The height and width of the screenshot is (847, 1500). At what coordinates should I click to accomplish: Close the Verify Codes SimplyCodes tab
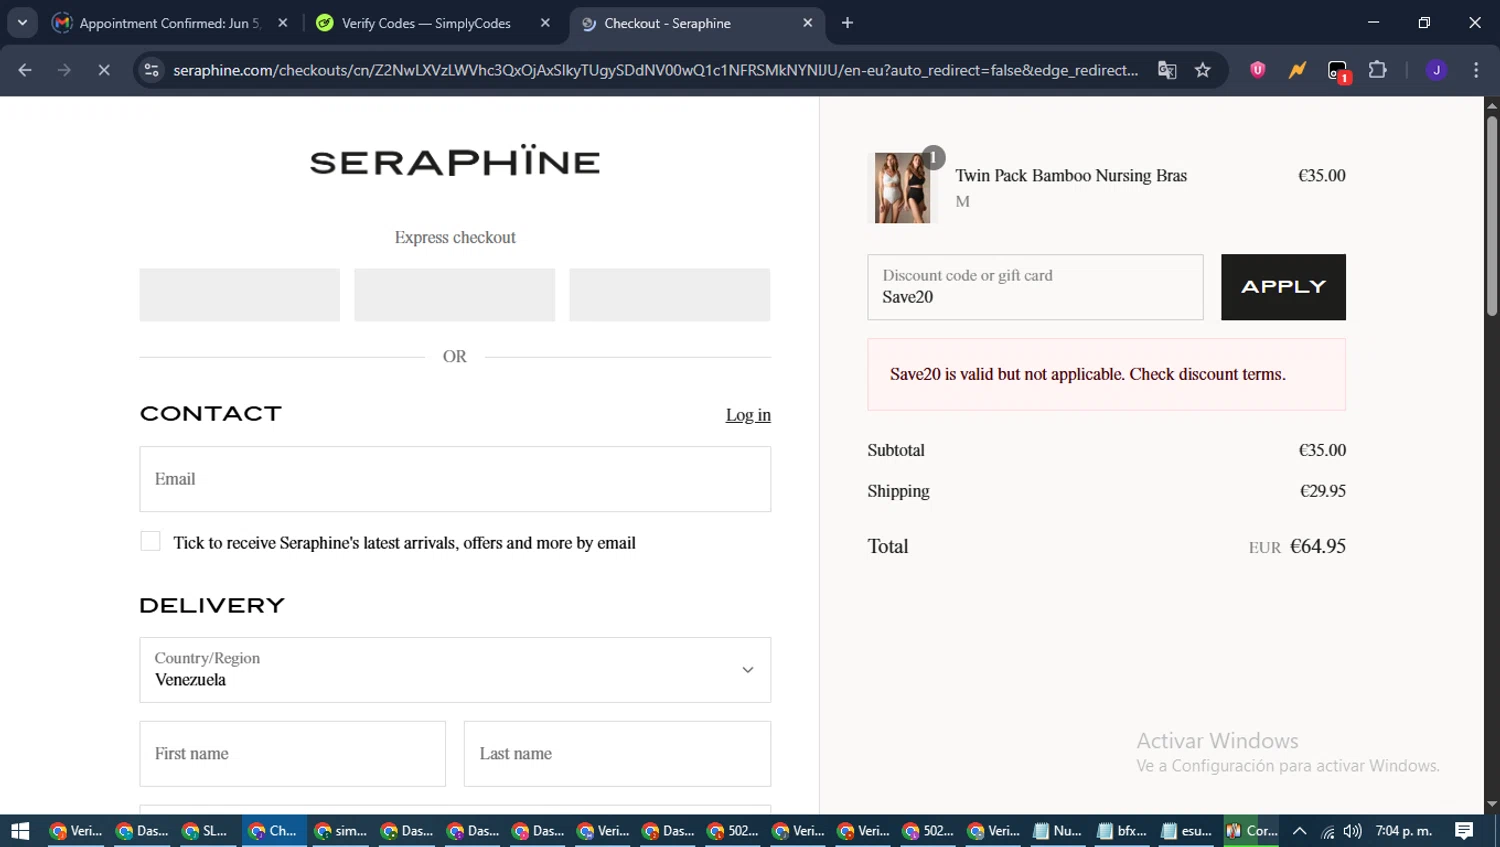(x=545, y=23)
